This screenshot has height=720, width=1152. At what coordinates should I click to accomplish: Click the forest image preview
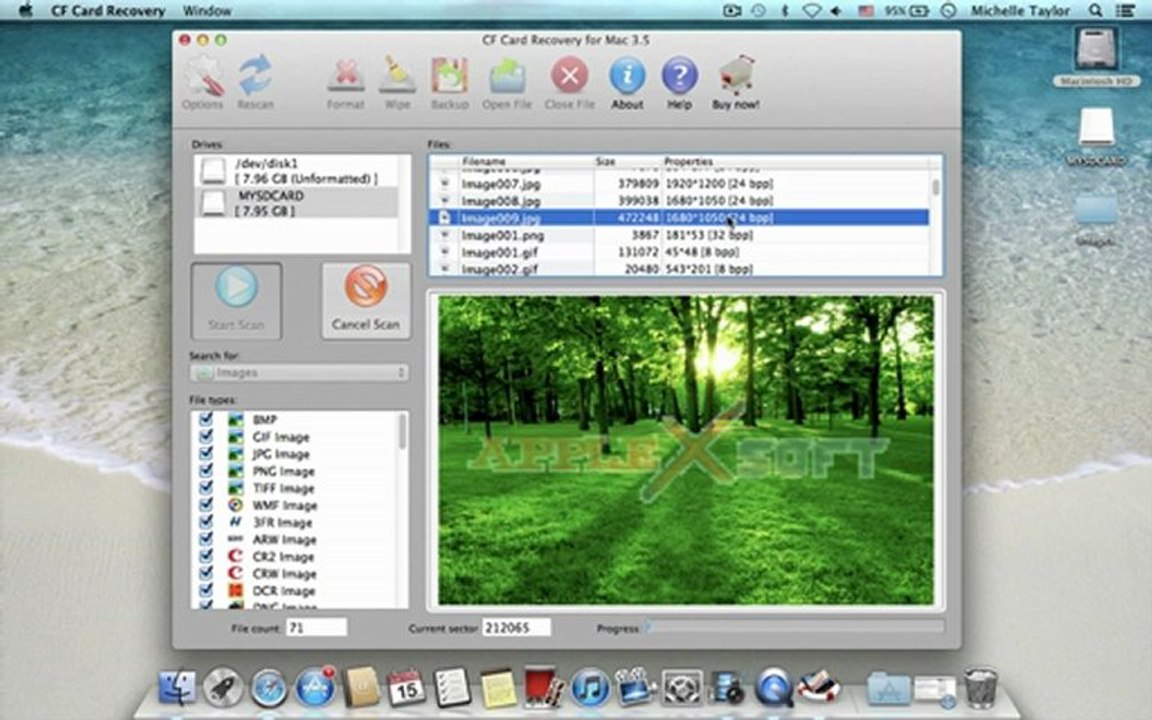point(685,450)
